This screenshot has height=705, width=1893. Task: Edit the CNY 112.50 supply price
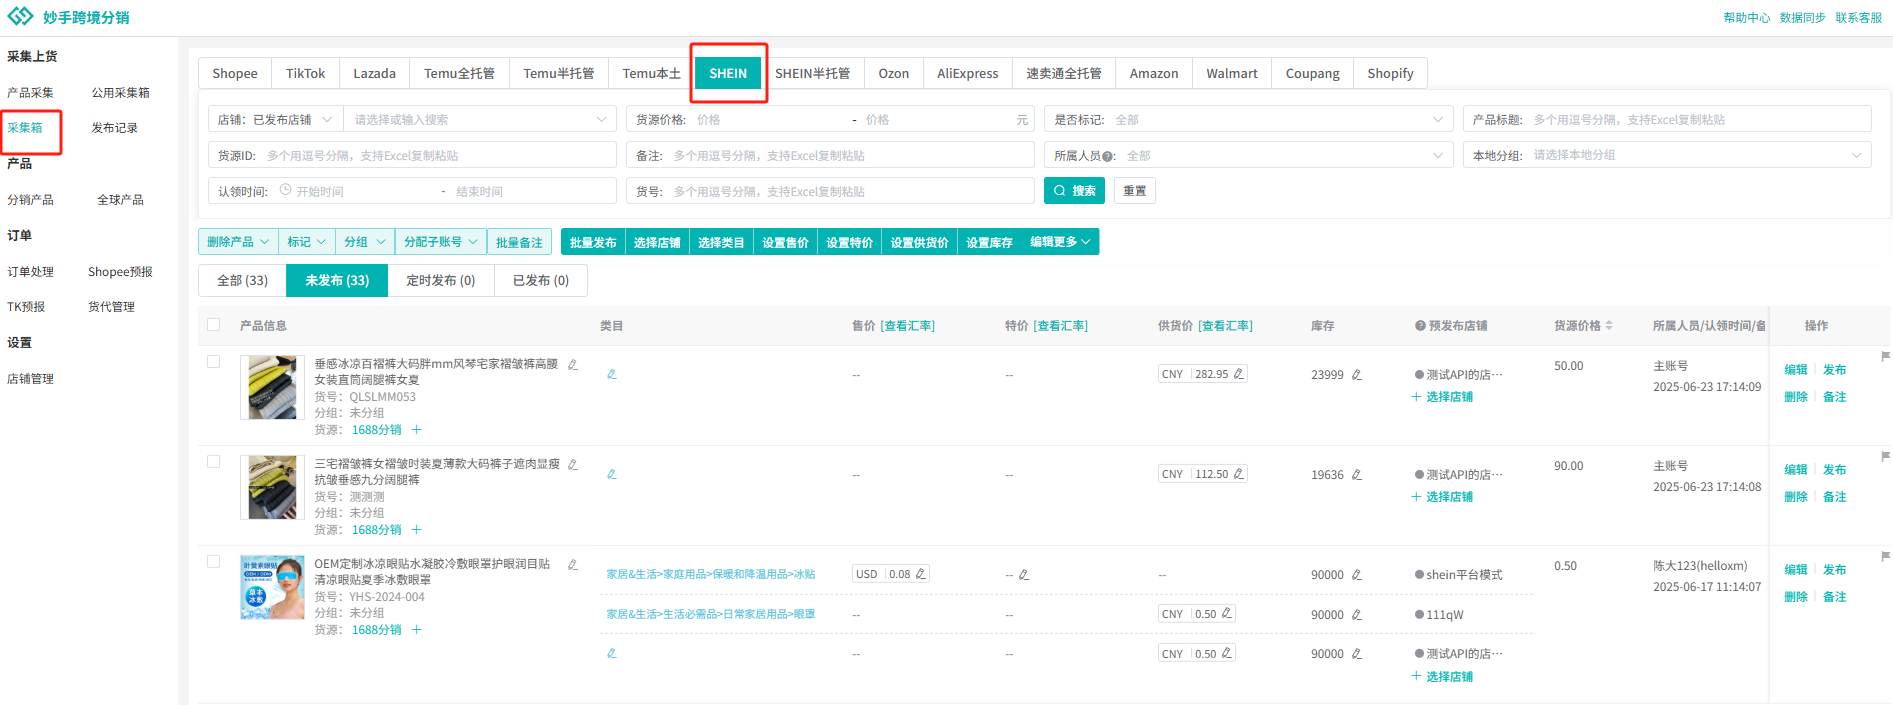click(x=1239, y=474)
